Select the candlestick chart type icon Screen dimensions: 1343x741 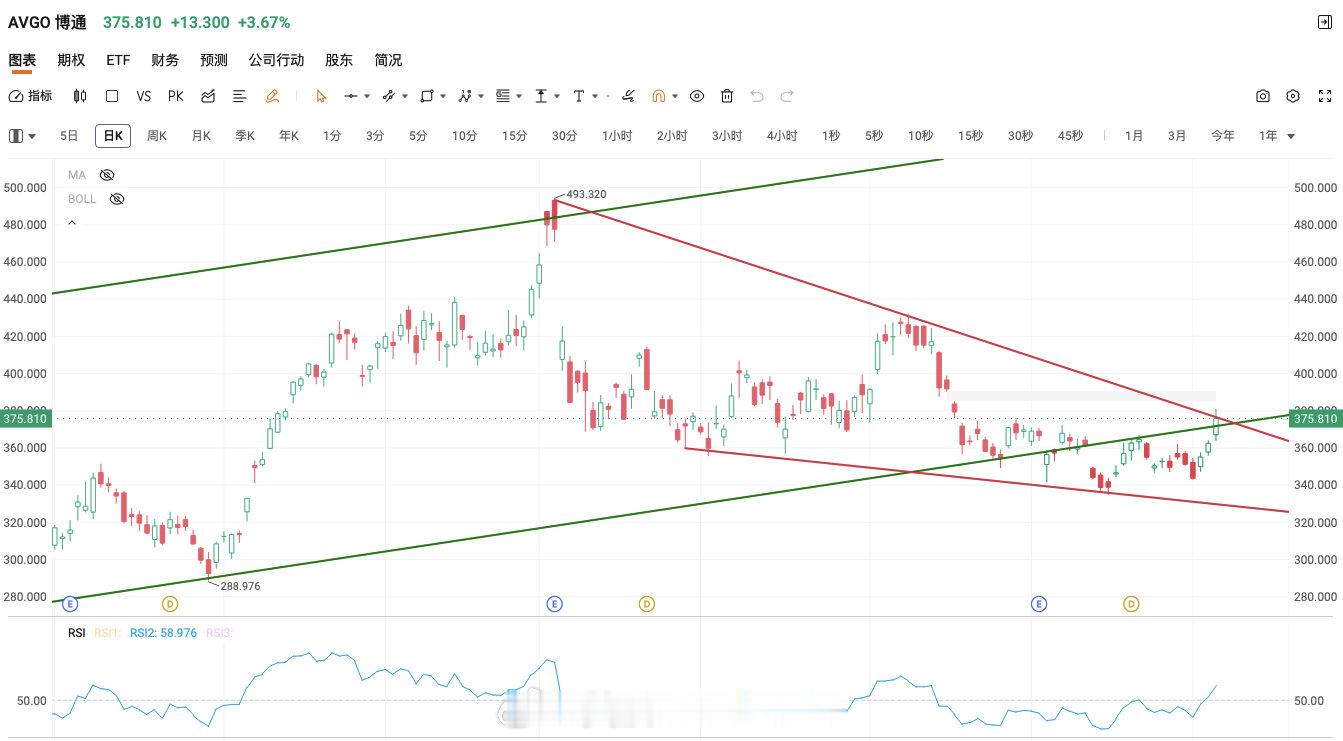(x=80, y=96)
